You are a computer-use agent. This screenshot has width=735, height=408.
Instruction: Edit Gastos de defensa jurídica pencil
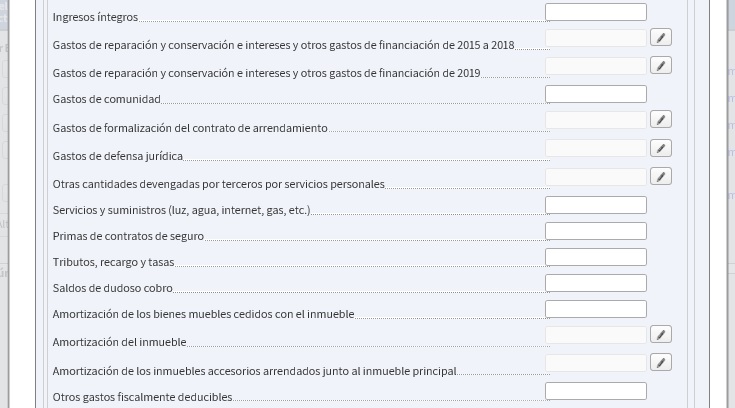click(660, 148)
